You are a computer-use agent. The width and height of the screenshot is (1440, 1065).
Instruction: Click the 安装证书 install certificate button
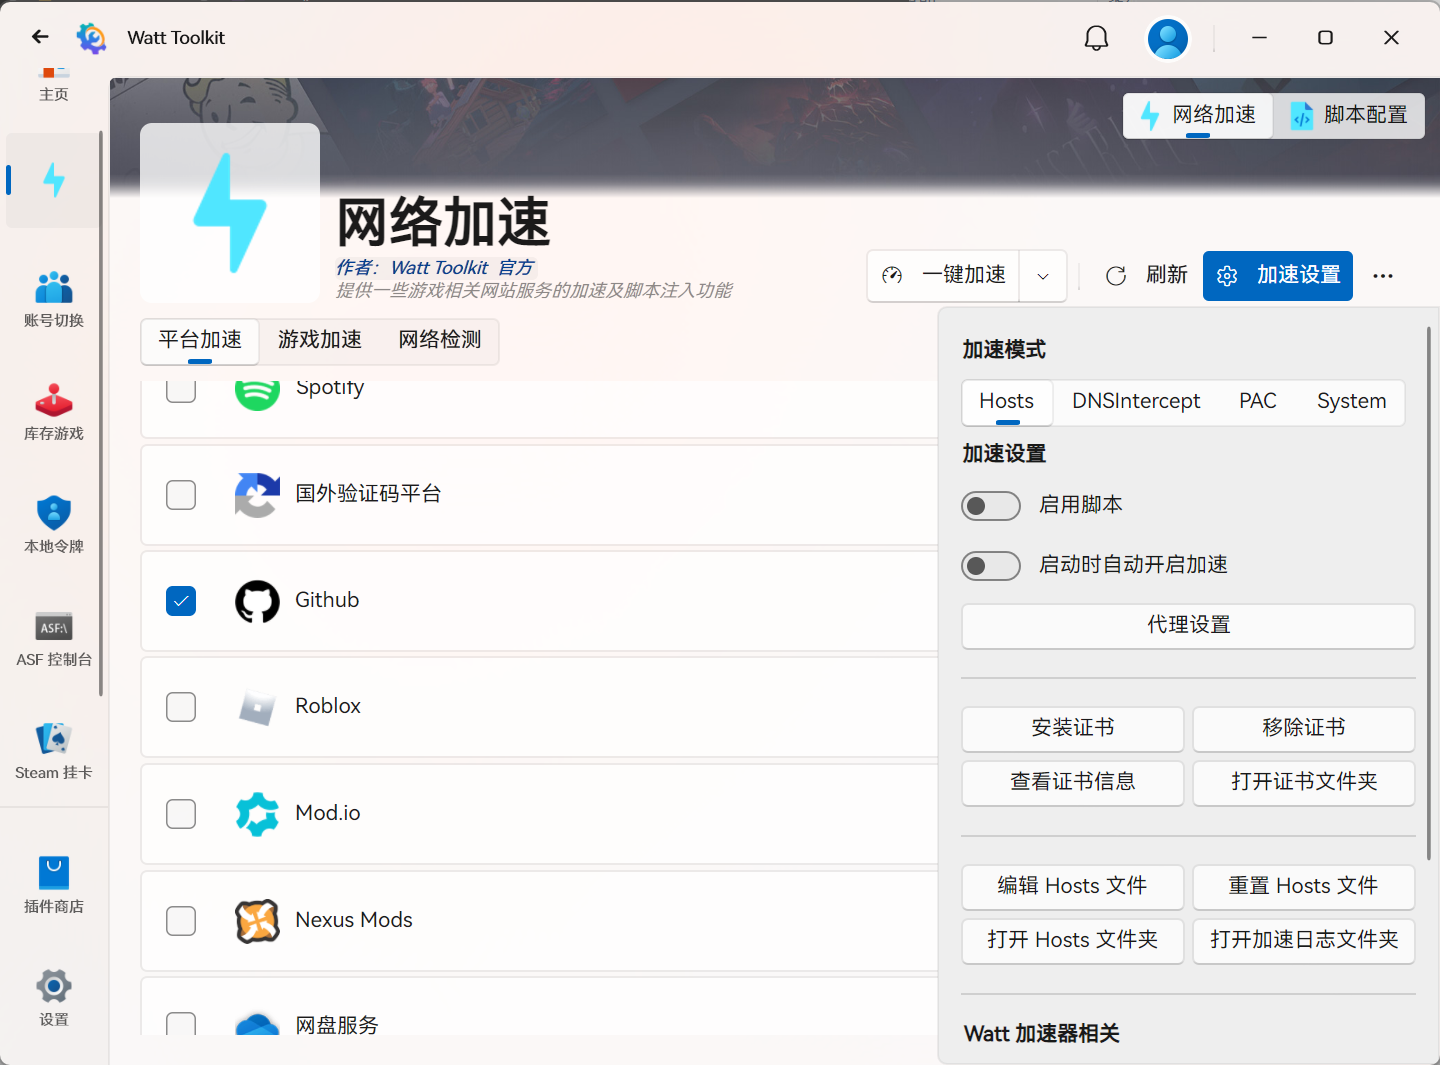1072,728
